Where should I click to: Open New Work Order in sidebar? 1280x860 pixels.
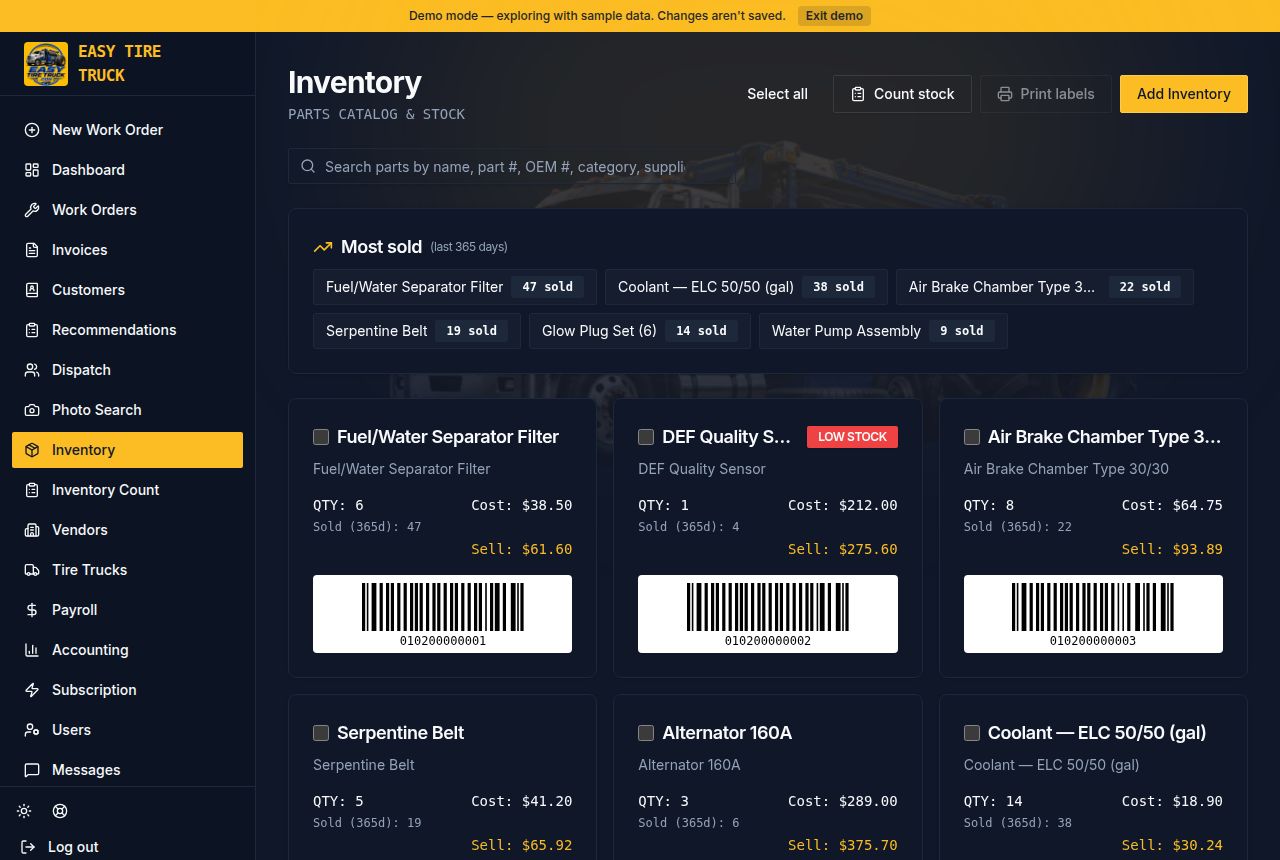pyautogui.click(x=127, y=130)
